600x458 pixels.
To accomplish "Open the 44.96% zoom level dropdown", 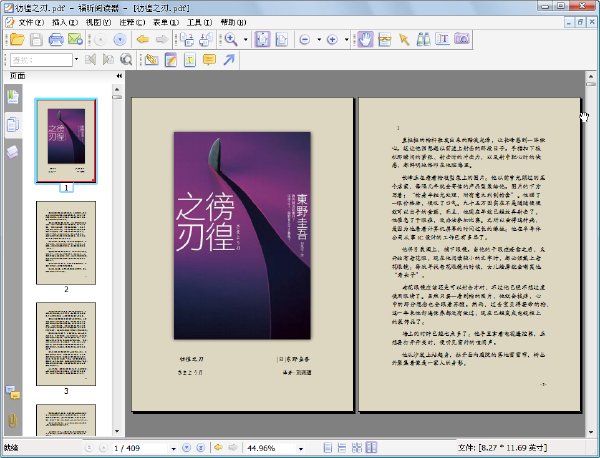I will (x=301, y=448).
